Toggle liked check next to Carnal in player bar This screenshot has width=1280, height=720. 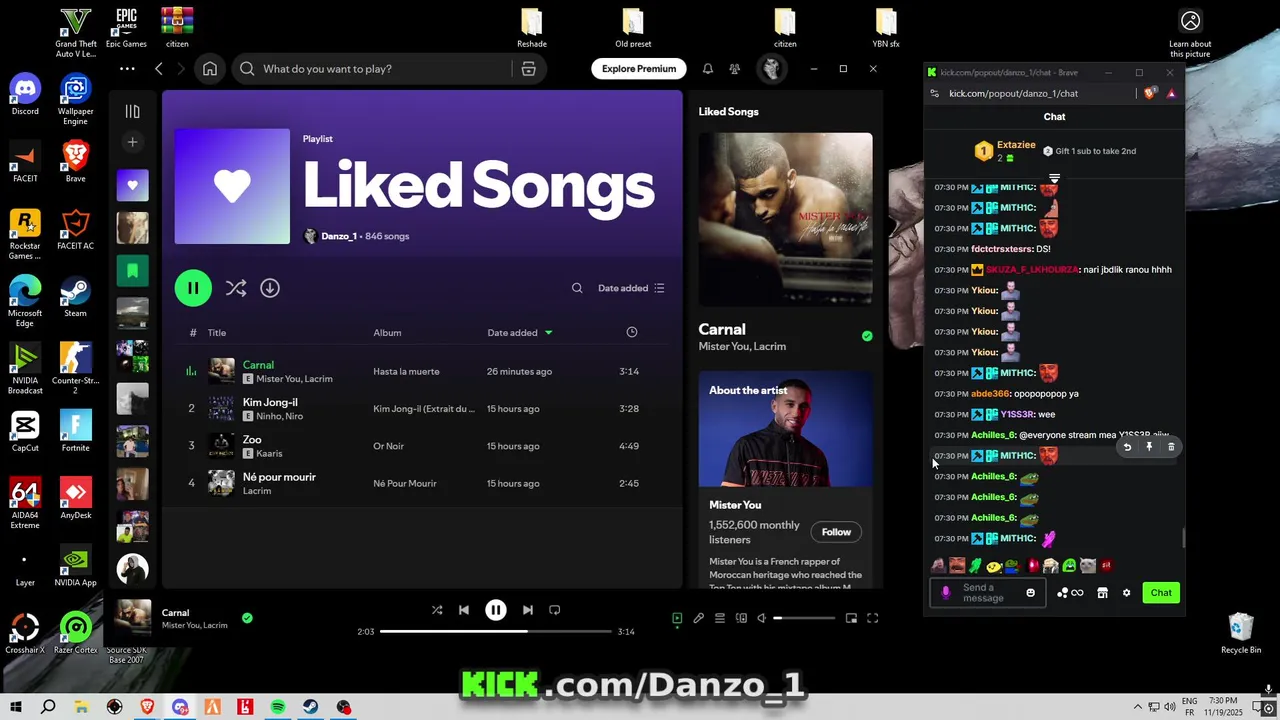tap(247, 618)
